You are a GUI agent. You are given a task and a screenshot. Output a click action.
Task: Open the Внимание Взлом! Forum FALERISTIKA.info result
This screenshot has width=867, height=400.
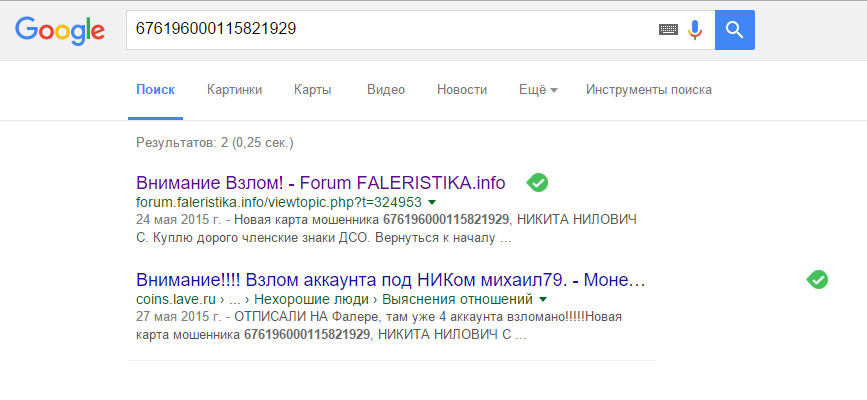pyautogui.click(x=320, y=183)
